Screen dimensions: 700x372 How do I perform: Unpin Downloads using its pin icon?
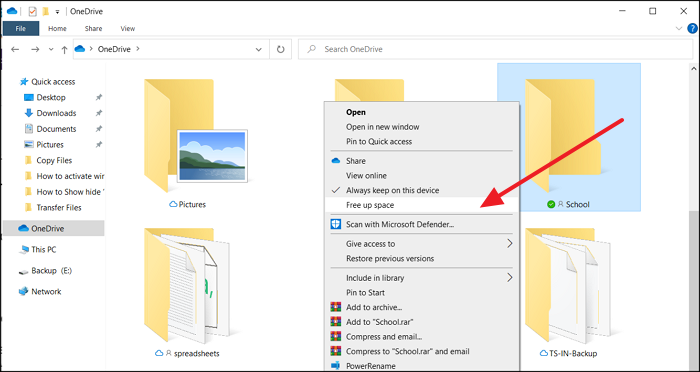[99, 113]
